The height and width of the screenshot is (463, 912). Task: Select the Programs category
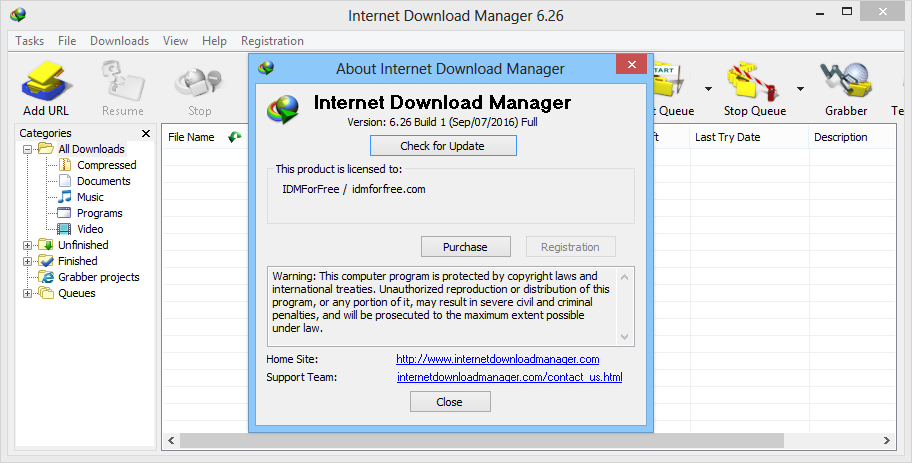click(99, 213)
